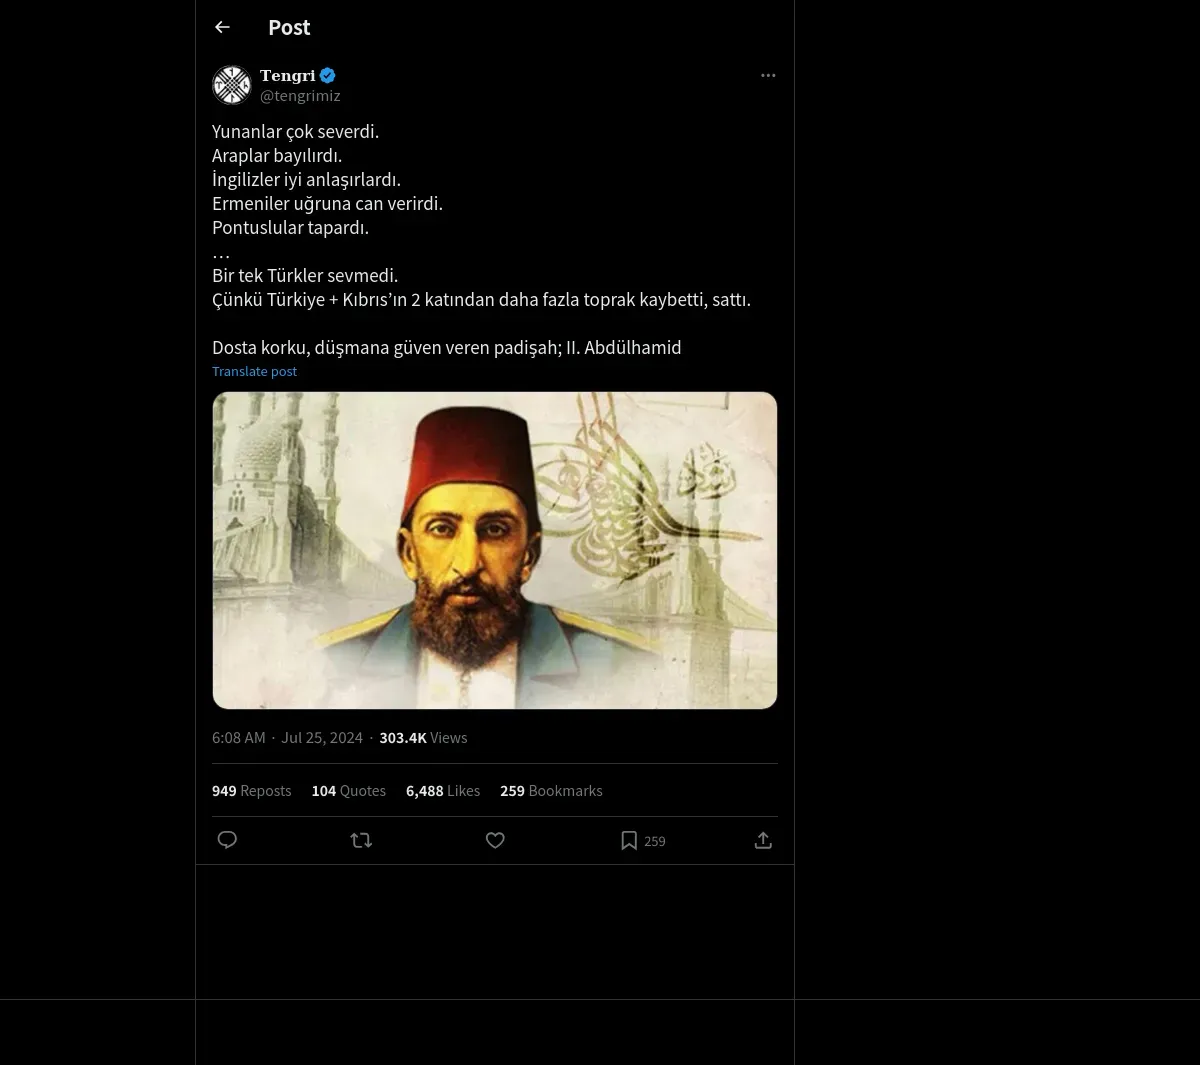The width and height of the screenshot is (1200, 1065).
Task: Open the three-dot more options menu
Action: pos(768,75)
